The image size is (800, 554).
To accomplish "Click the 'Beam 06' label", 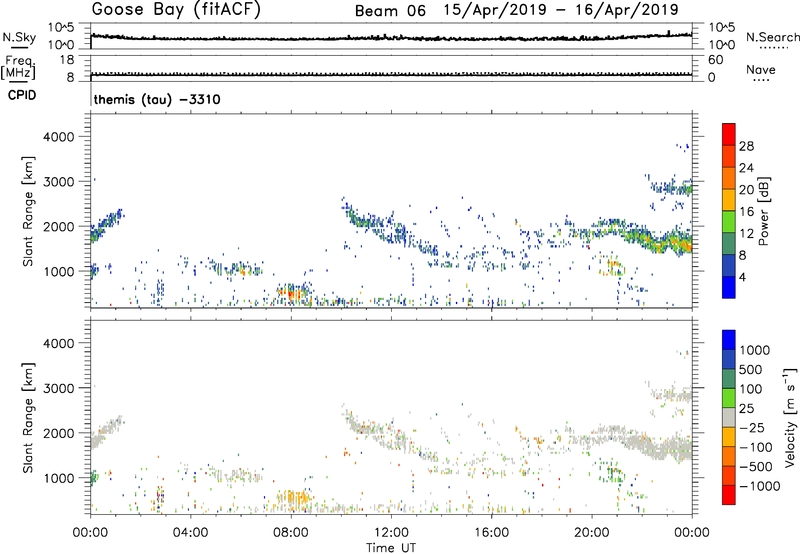I will point(390,11).
